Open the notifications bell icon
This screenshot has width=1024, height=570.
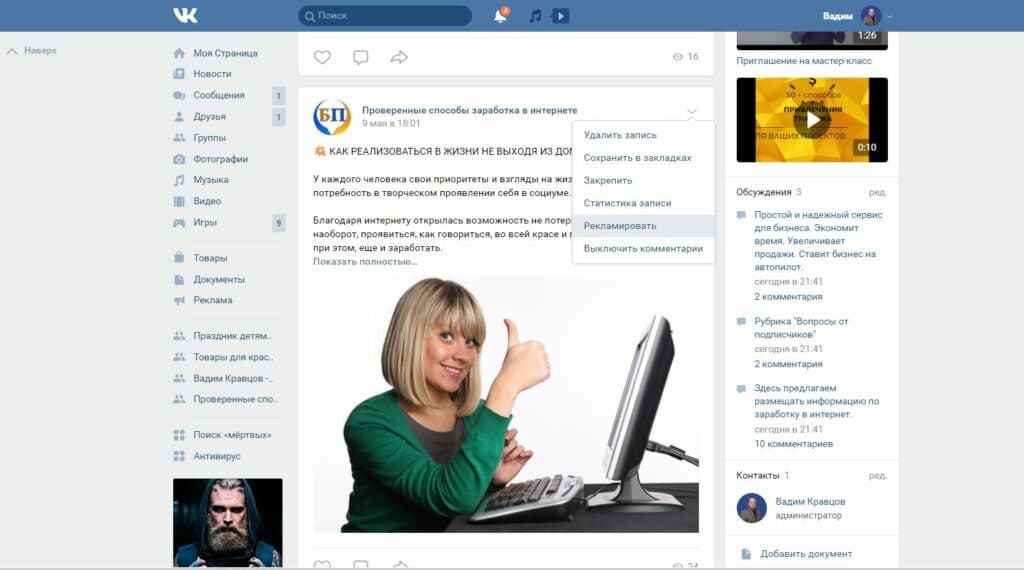(x=500, y=16)
